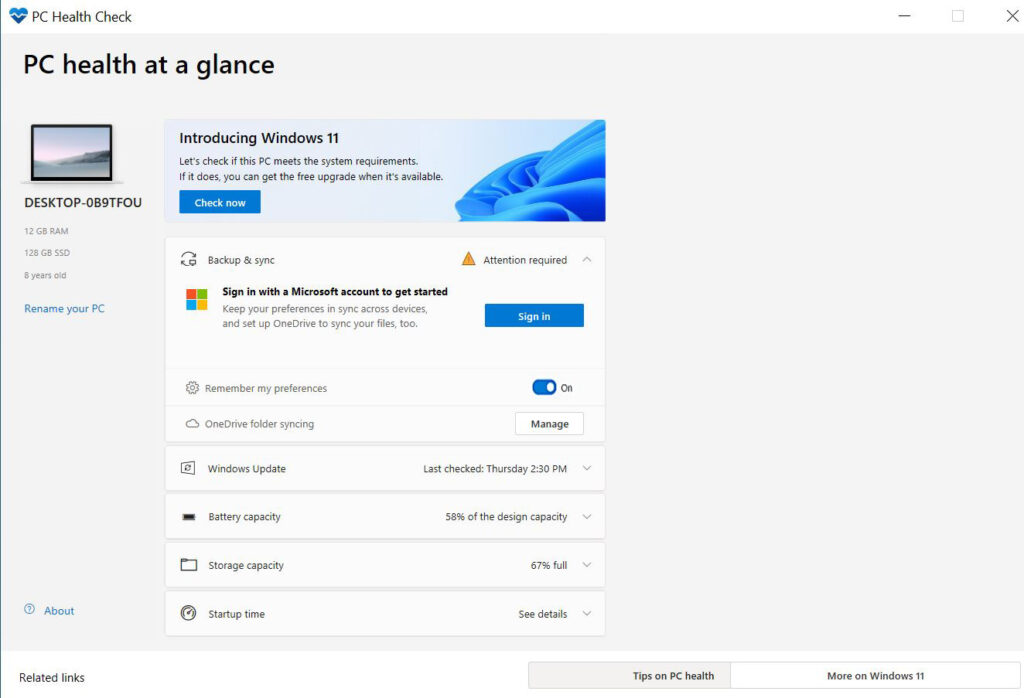This screenshot has width=1024, height=698.
Task: Expand the Battery capacity section
Action: click(x=587, y=516)
